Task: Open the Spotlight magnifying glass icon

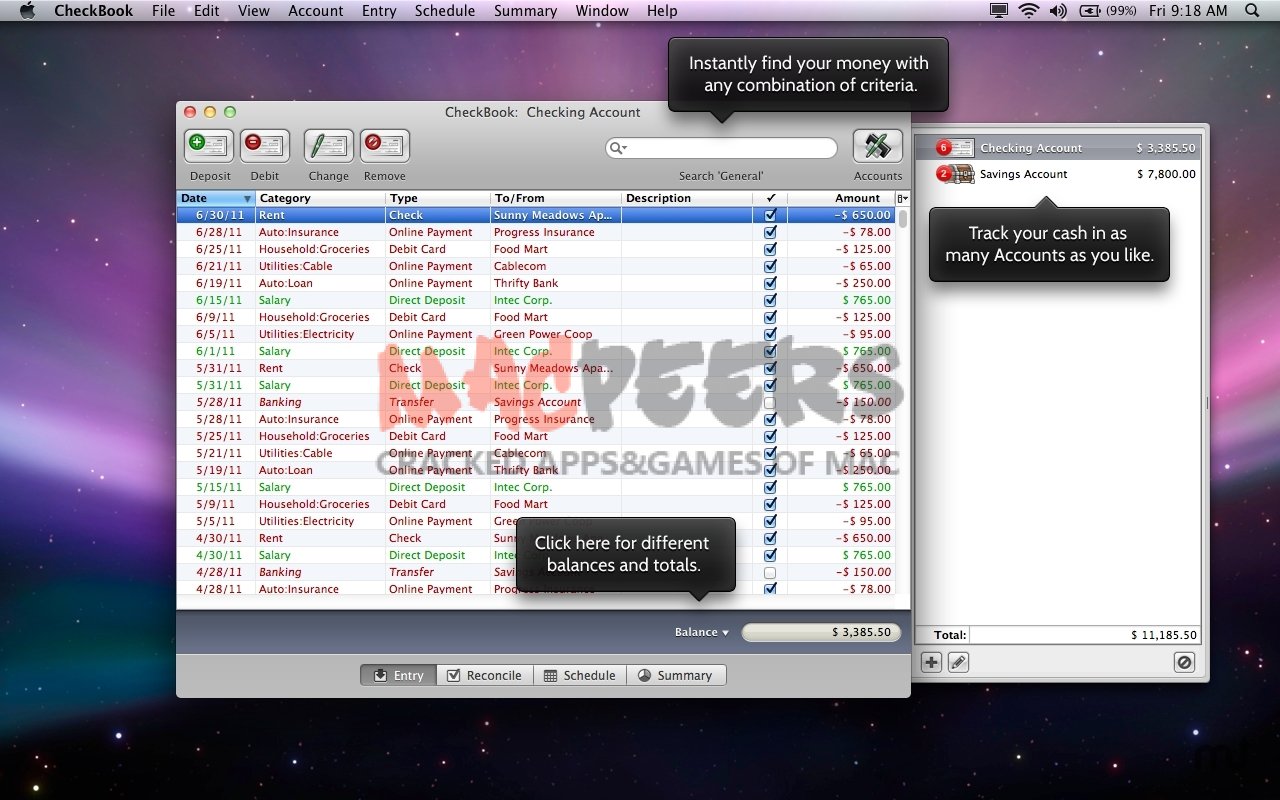Action: click(x=1252, y=11)
